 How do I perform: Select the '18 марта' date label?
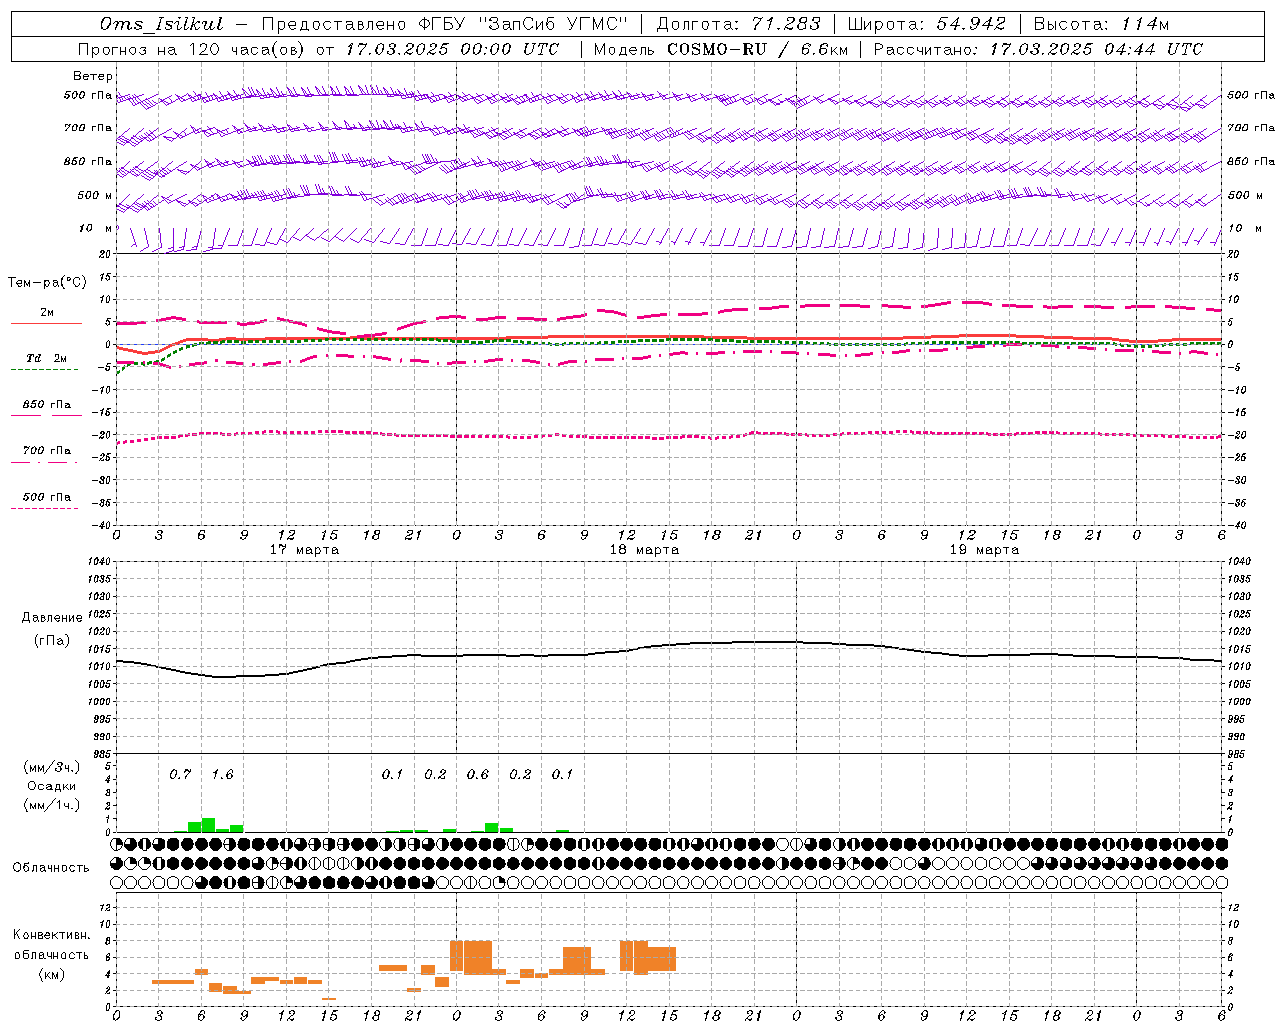pos(645,550)
